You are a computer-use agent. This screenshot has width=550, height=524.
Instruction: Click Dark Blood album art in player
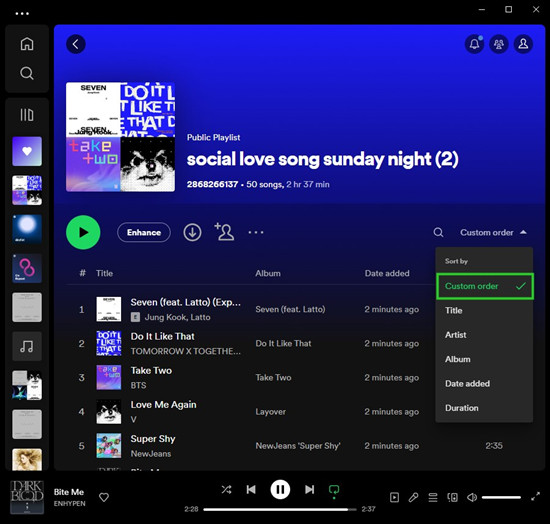27,497
